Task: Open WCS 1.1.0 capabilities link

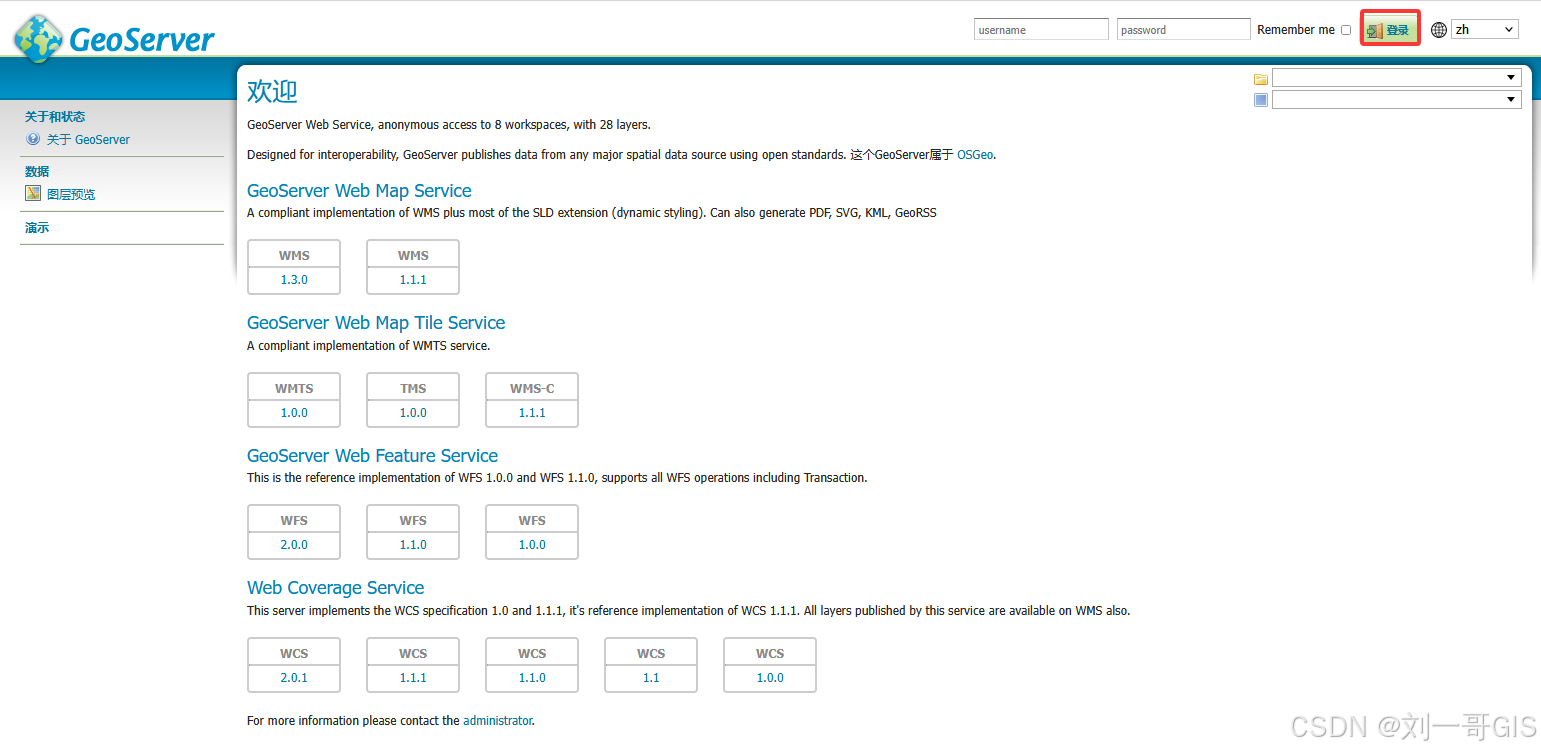Action: click(x=532, y=678)
